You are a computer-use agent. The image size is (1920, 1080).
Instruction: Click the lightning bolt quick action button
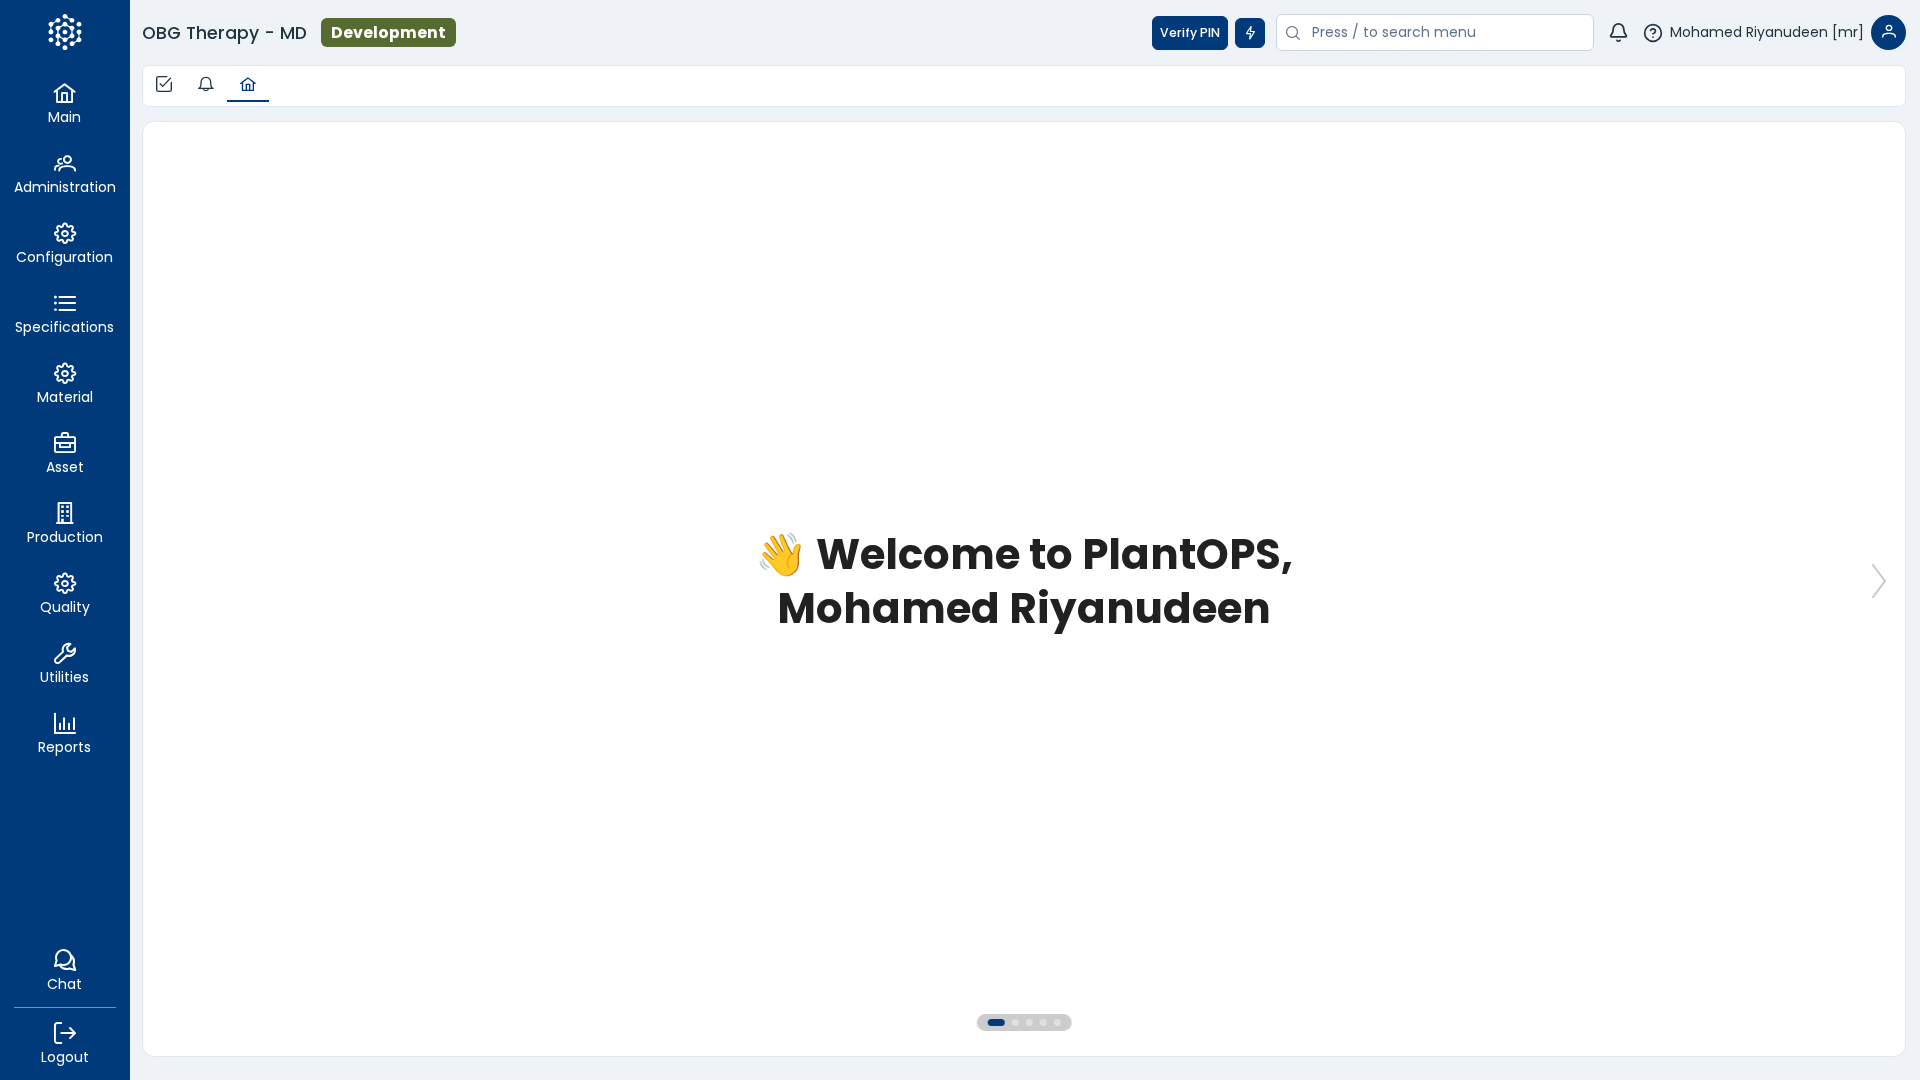click(1249, 33)
